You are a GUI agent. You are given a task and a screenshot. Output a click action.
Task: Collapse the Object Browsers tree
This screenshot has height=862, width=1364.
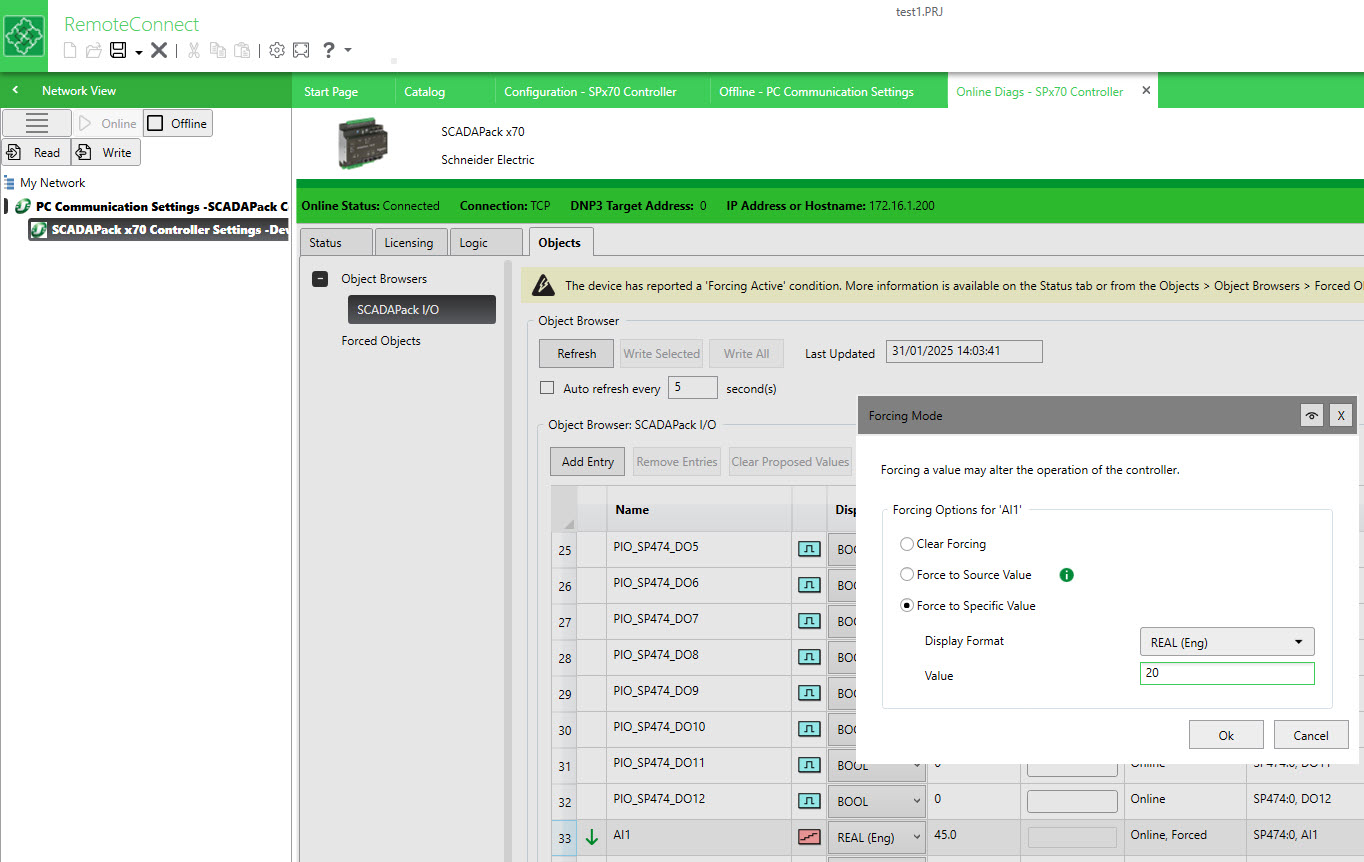point(320,279)
